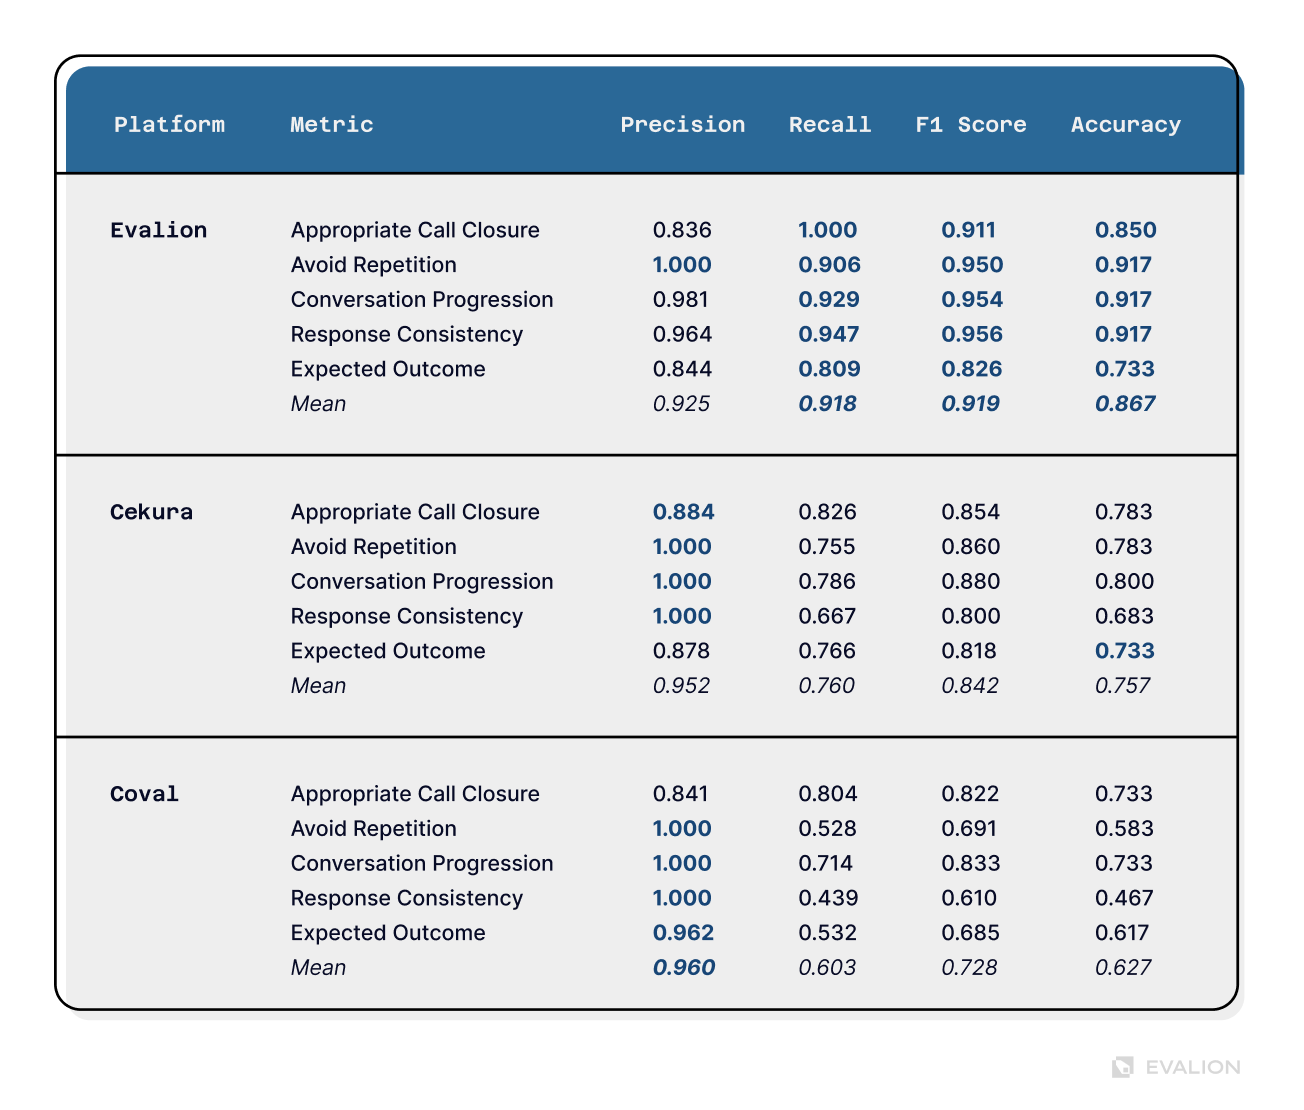Click Evalion Avoid Repetition F1 0.950
This screenshot has width=1304, height=1110.
point(972,265)
